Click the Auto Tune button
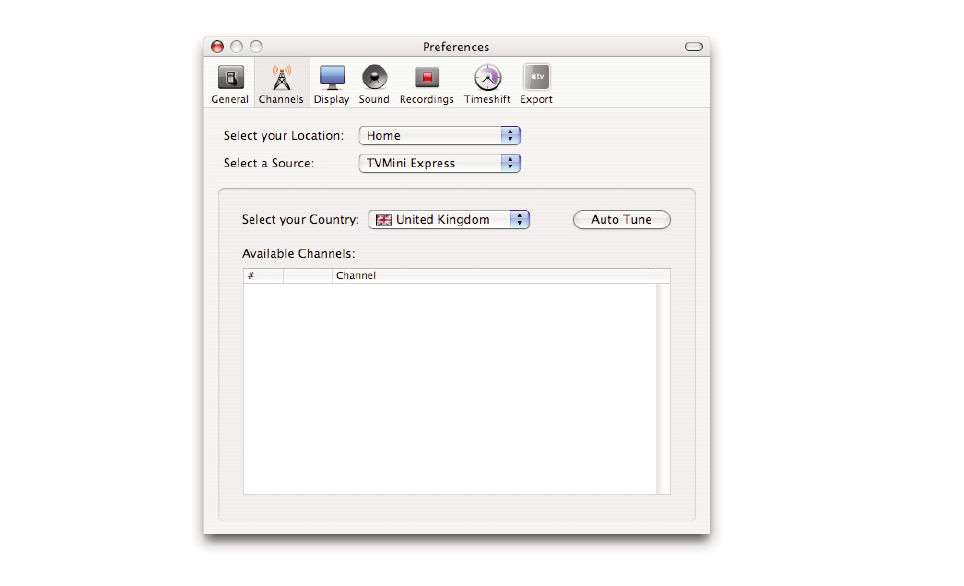Viewport: 964px width, 586px height. [x=622, y=220]
